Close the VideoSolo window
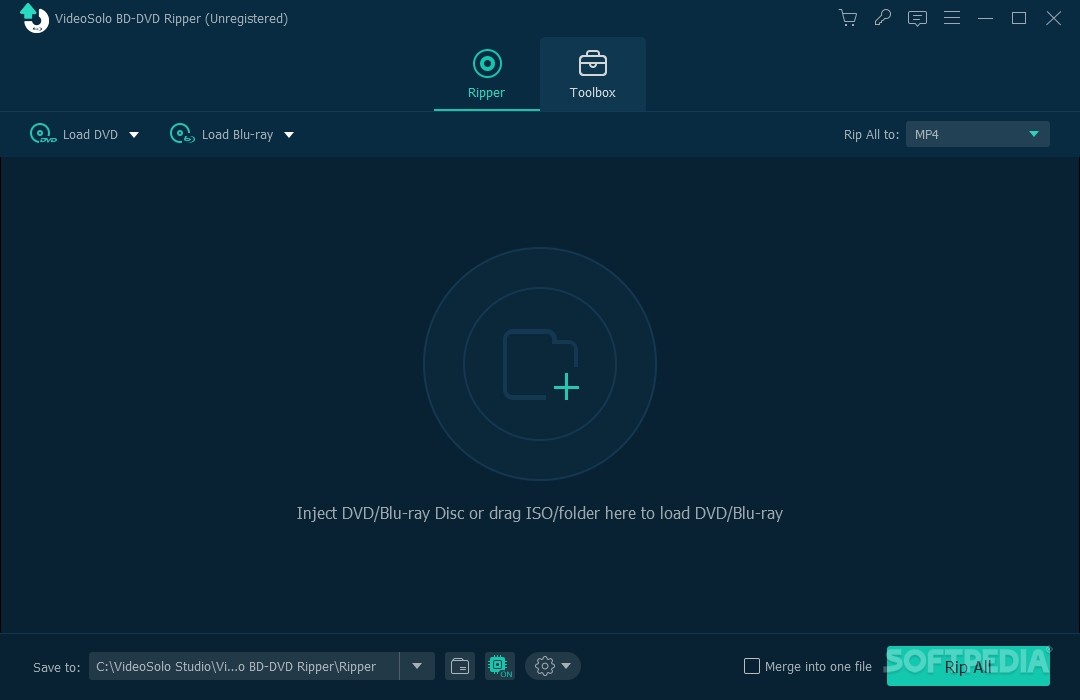Viewport: 1080px width, 700px height. point(1053,19)
